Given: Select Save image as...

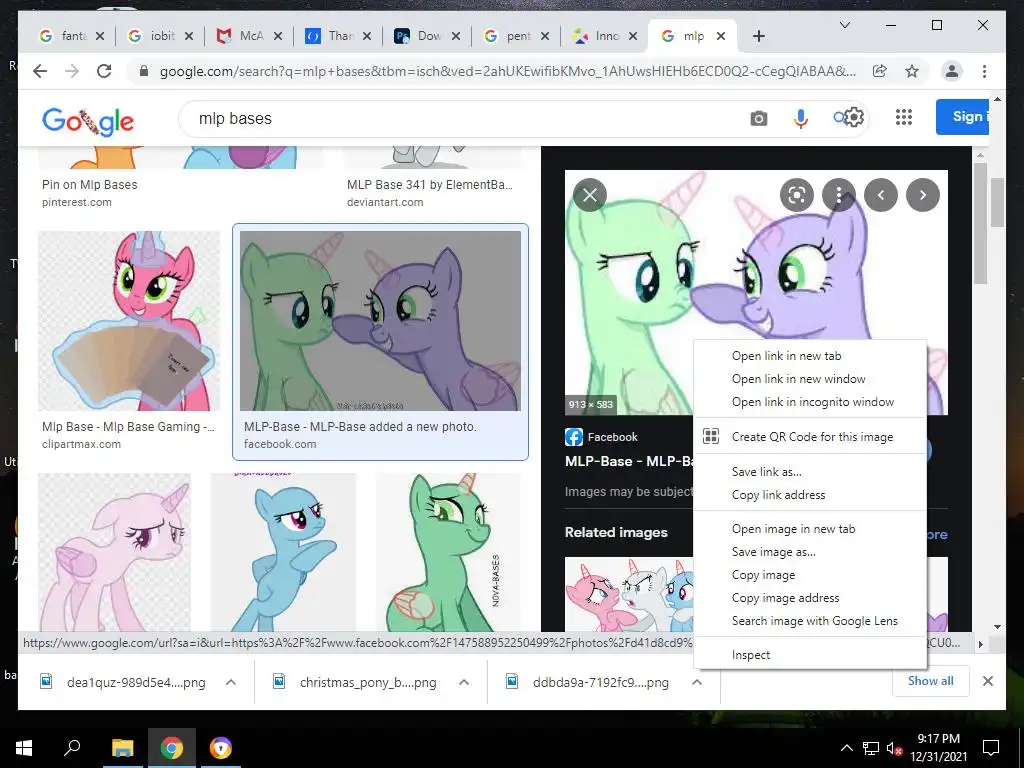Looking at the screenshot, I should point(810,552).
